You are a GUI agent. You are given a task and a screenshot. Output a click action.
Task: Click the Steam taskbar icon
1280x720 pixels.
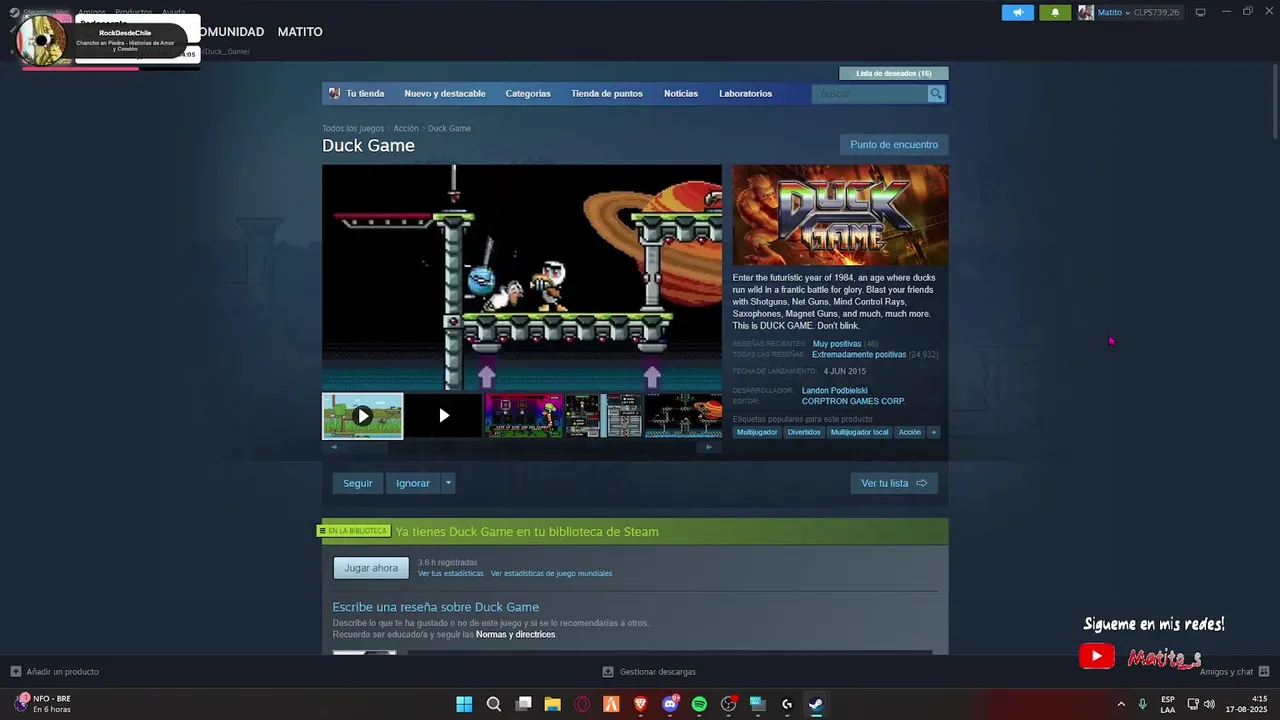[816, 704]
